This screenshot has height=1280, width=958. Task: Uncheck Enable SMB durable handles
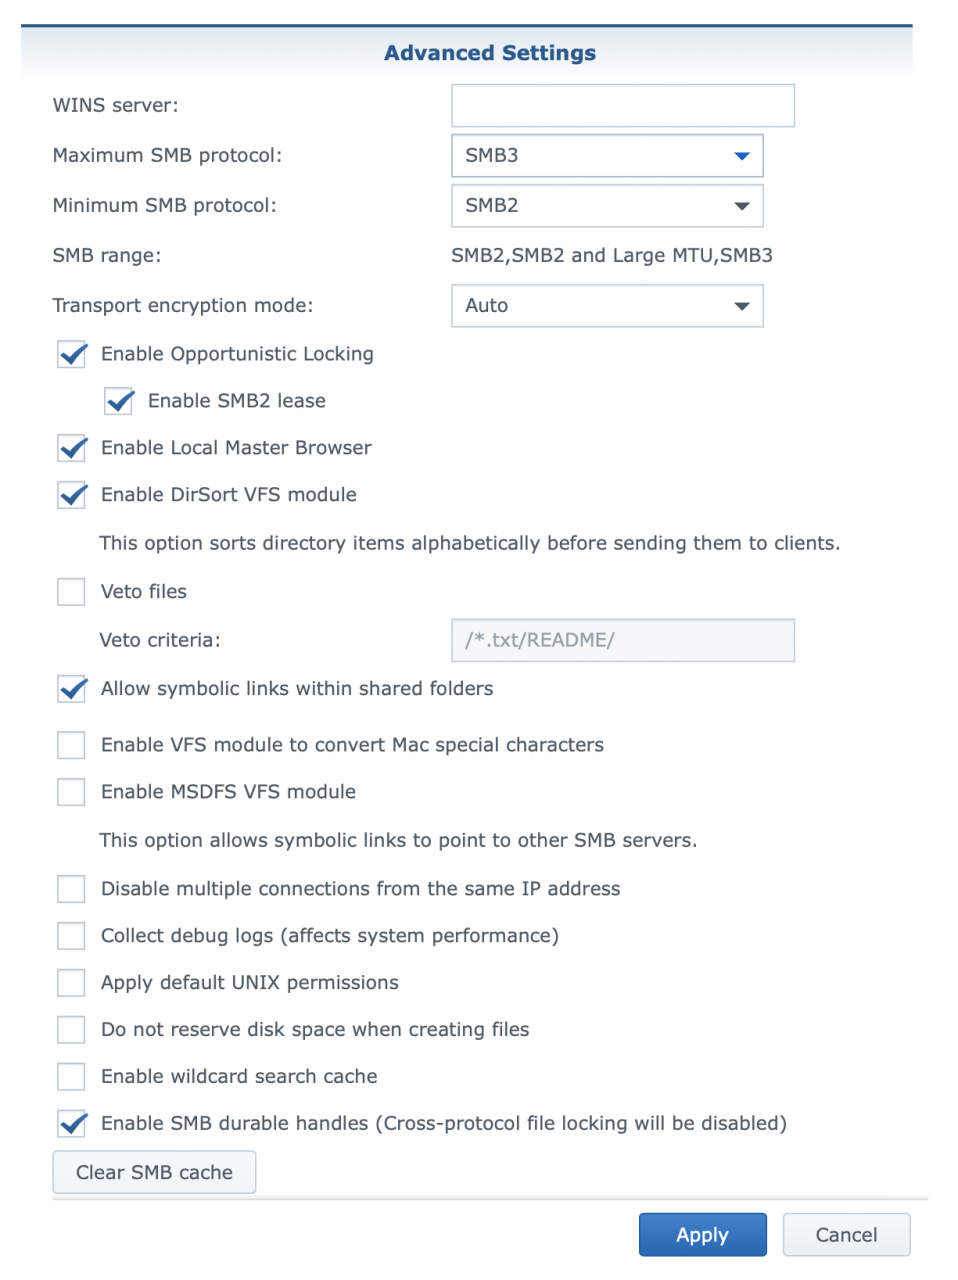[x=71, y=1123]
